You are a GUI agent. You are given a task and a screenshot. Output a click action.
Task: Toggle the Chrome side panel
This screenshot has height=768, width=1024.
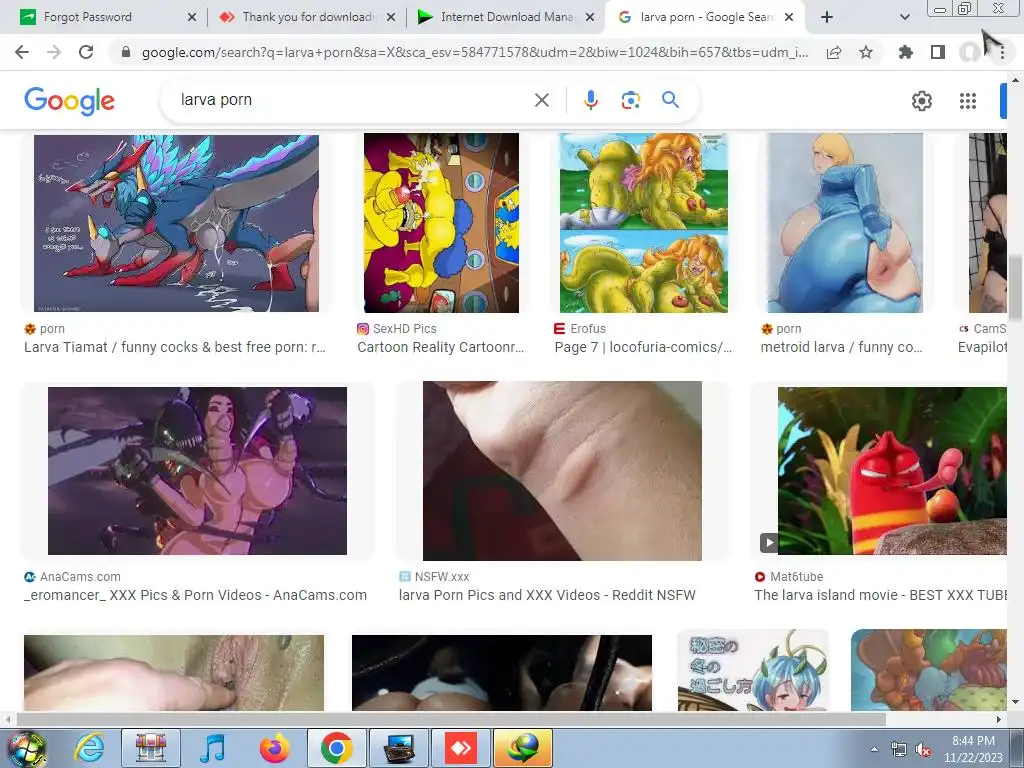pos(938,52)
